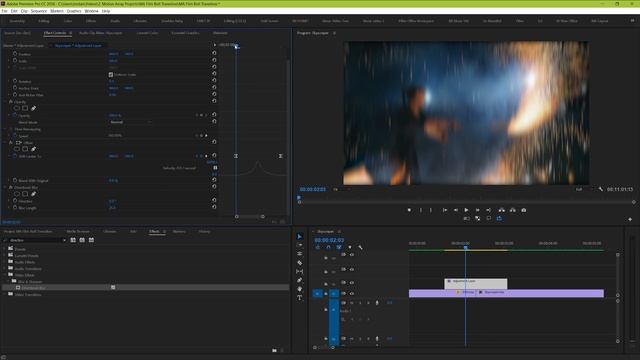Click ellipse mask under Directional Blur
The height and width of the screenshot is (360, 640).
[x=17, y=194]
